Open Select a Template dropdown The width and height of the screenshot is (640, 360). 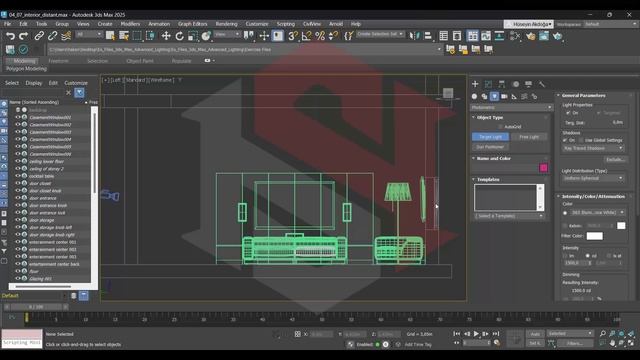509,216
